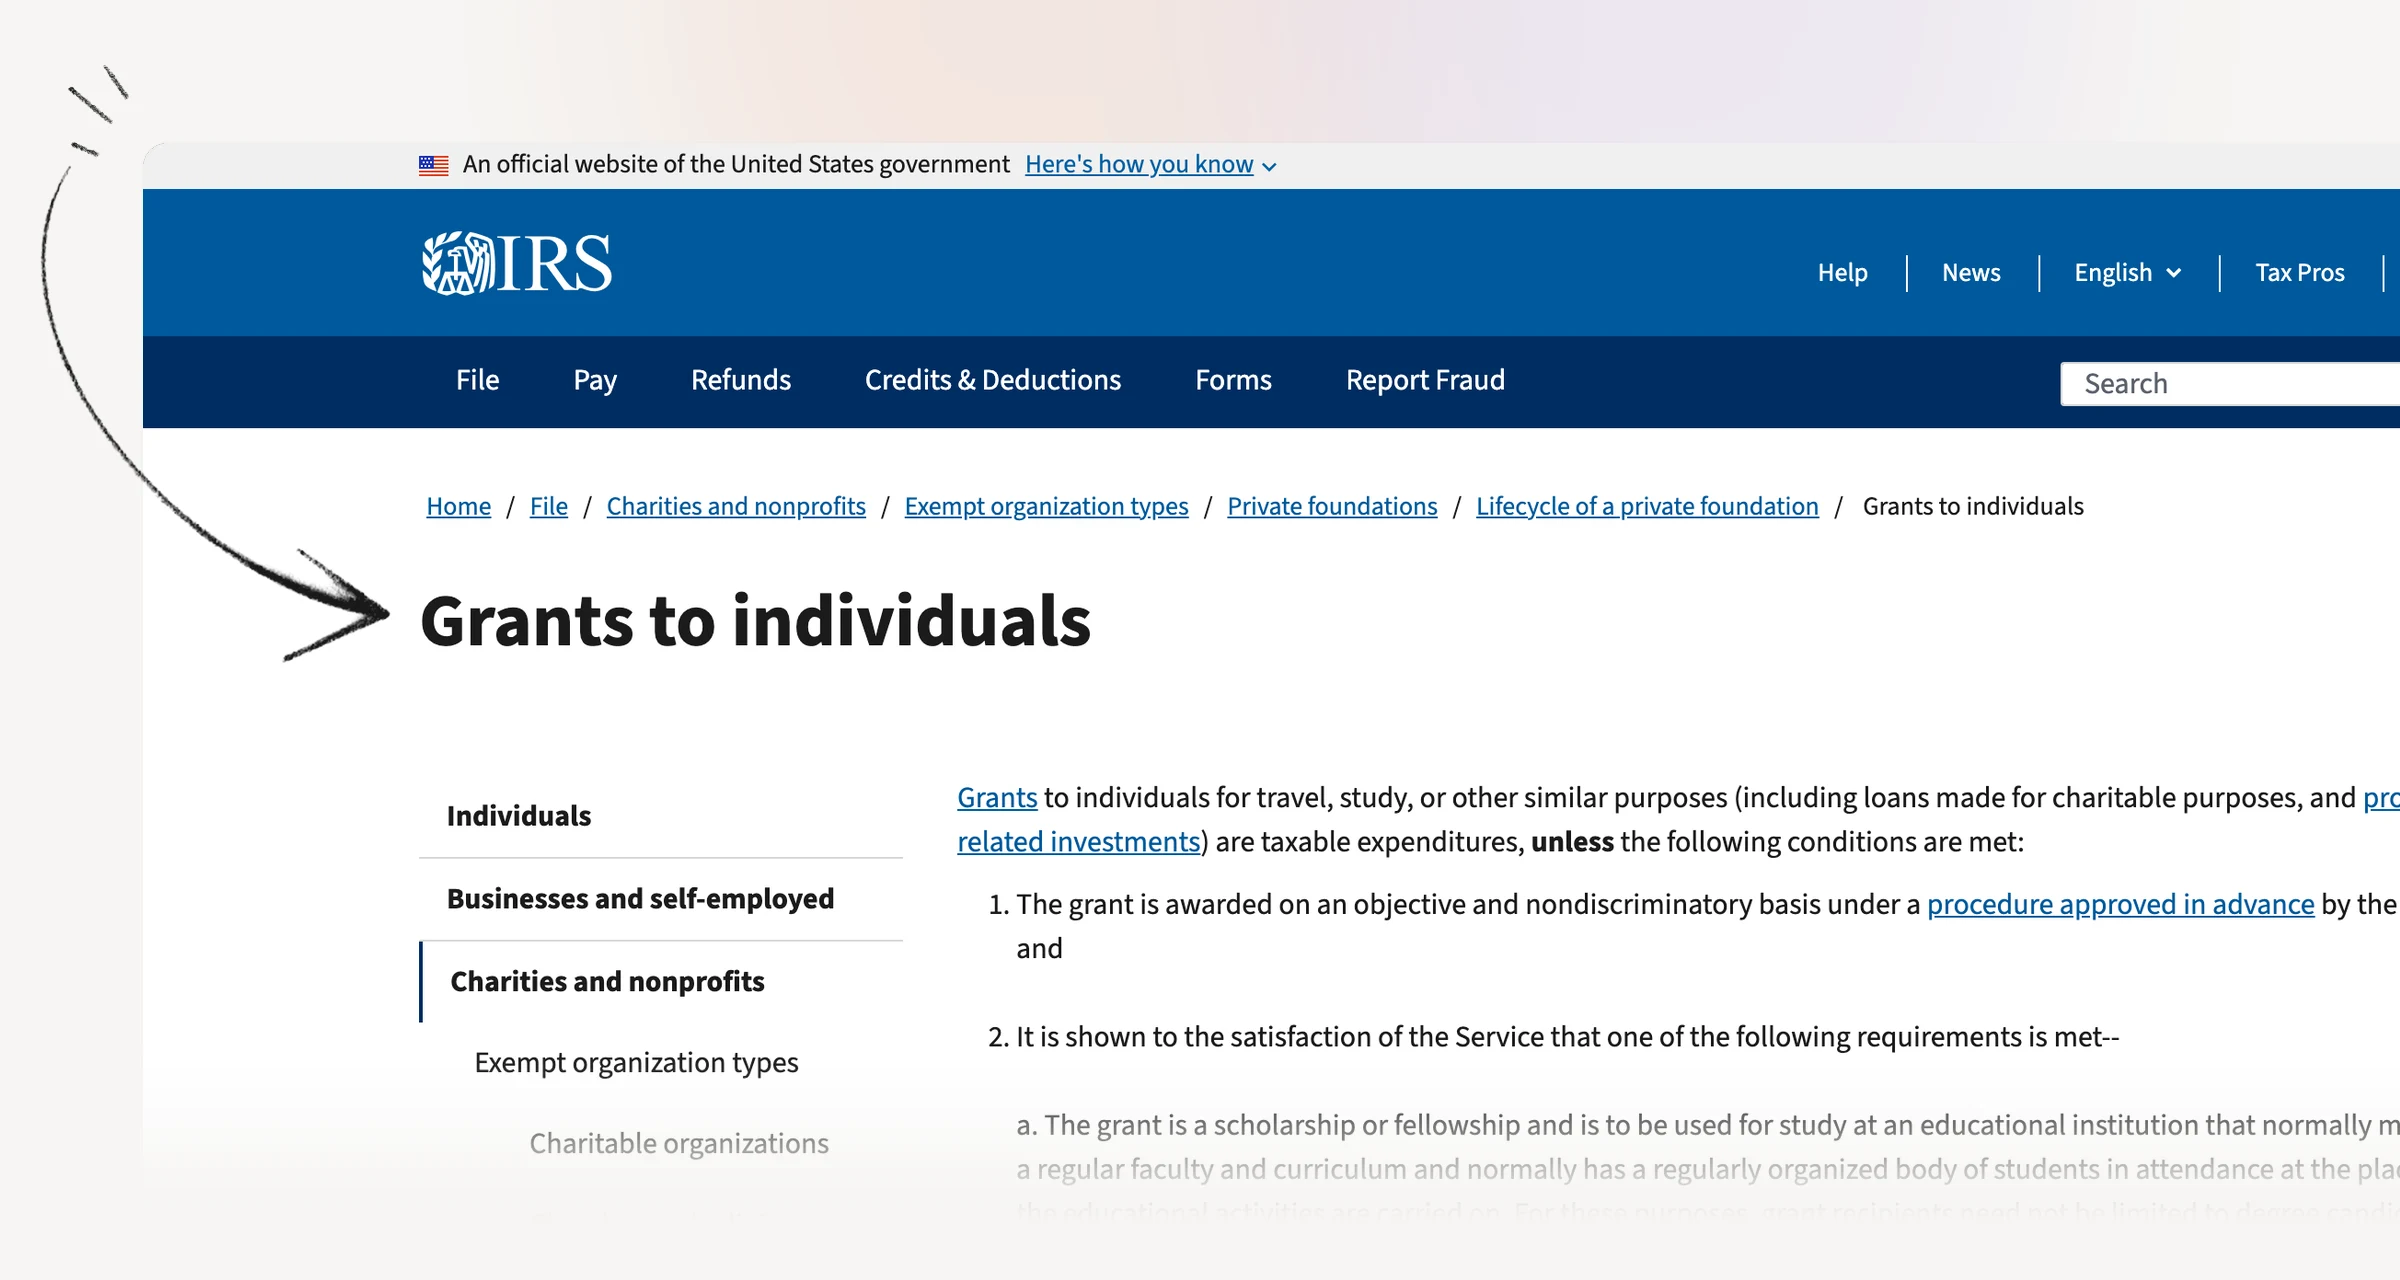The height and width of the screenshot is (1280, 2400).
Task: Click the Private foundations breadcrumb
Action: pyautogui.click(x=1332, y=506)
